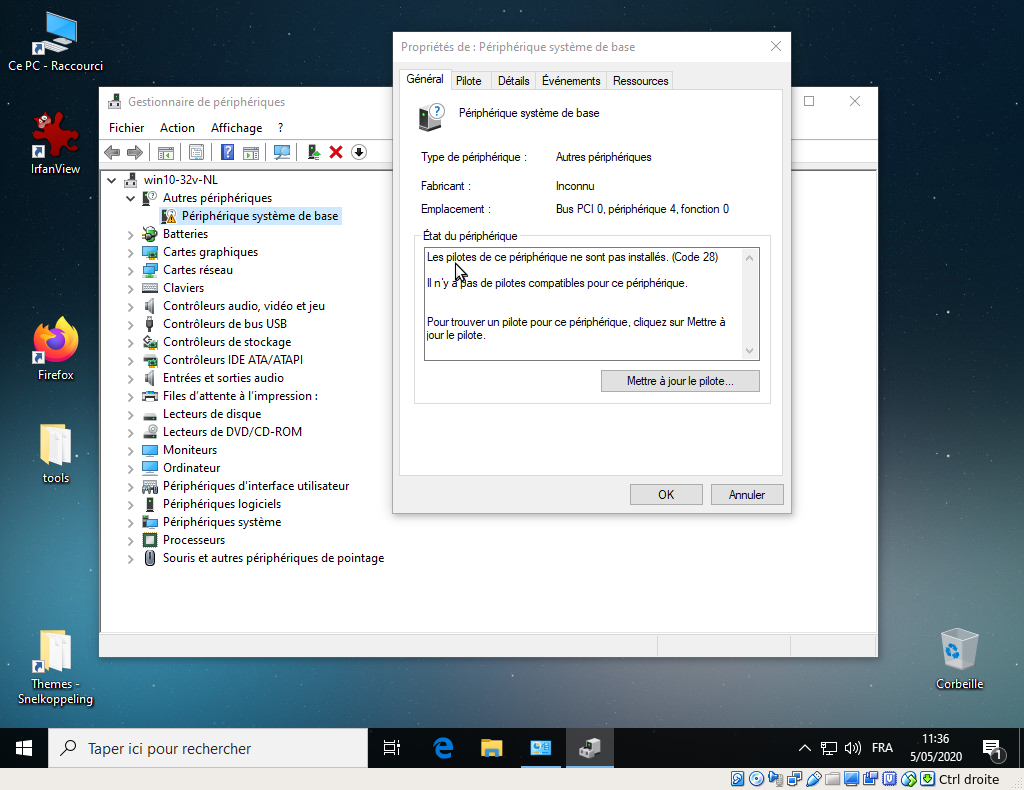Collapse the win10-32v-NL root node
This screenshot has width=1024, height=790.
(112, 180)
